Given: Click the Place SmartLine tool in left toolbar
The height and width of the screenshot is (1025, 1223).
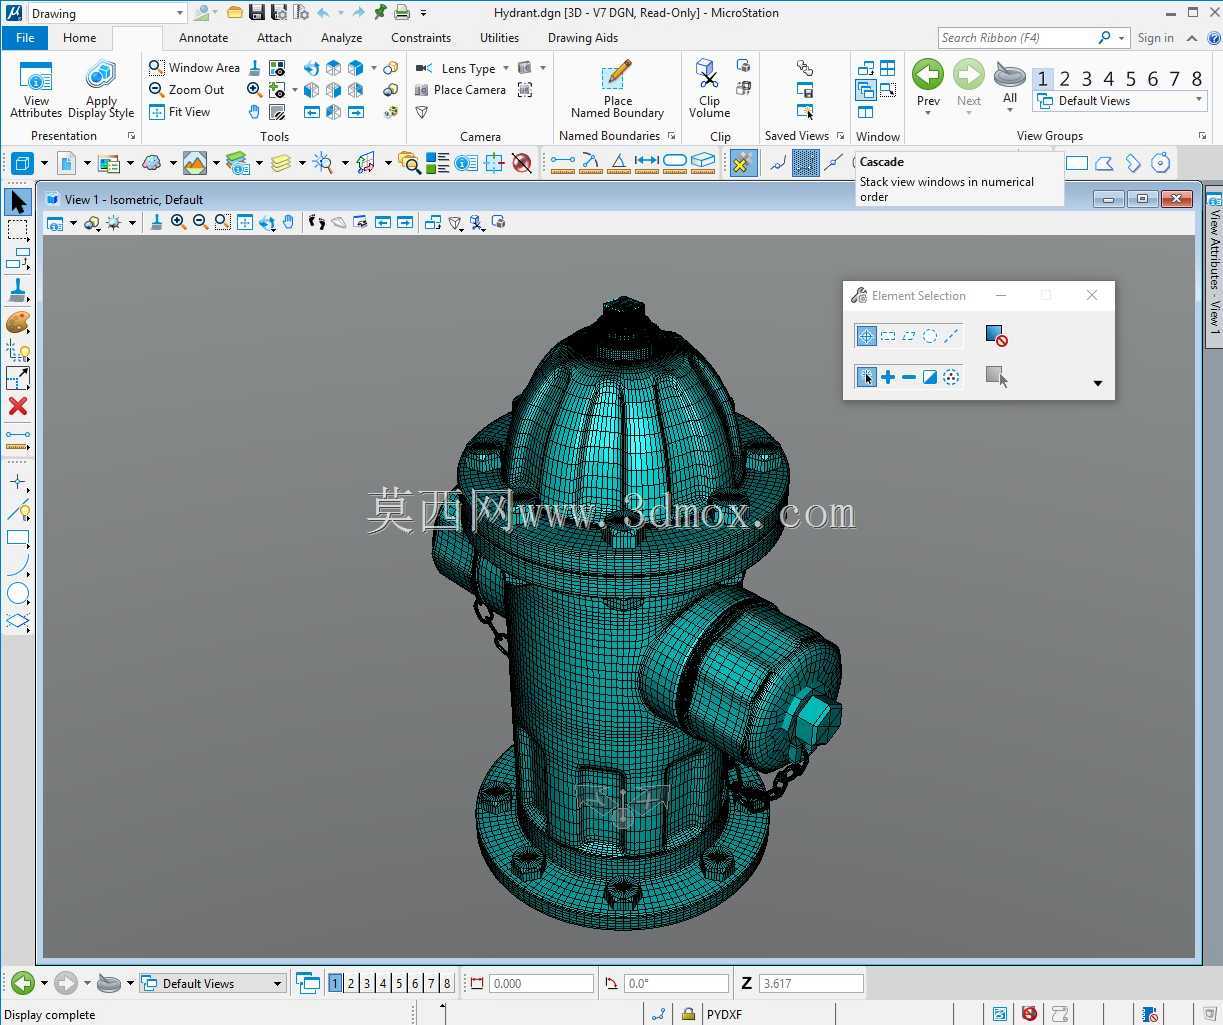Looking at the screenshot, I should pyautogui.click(x=18, y=511).
